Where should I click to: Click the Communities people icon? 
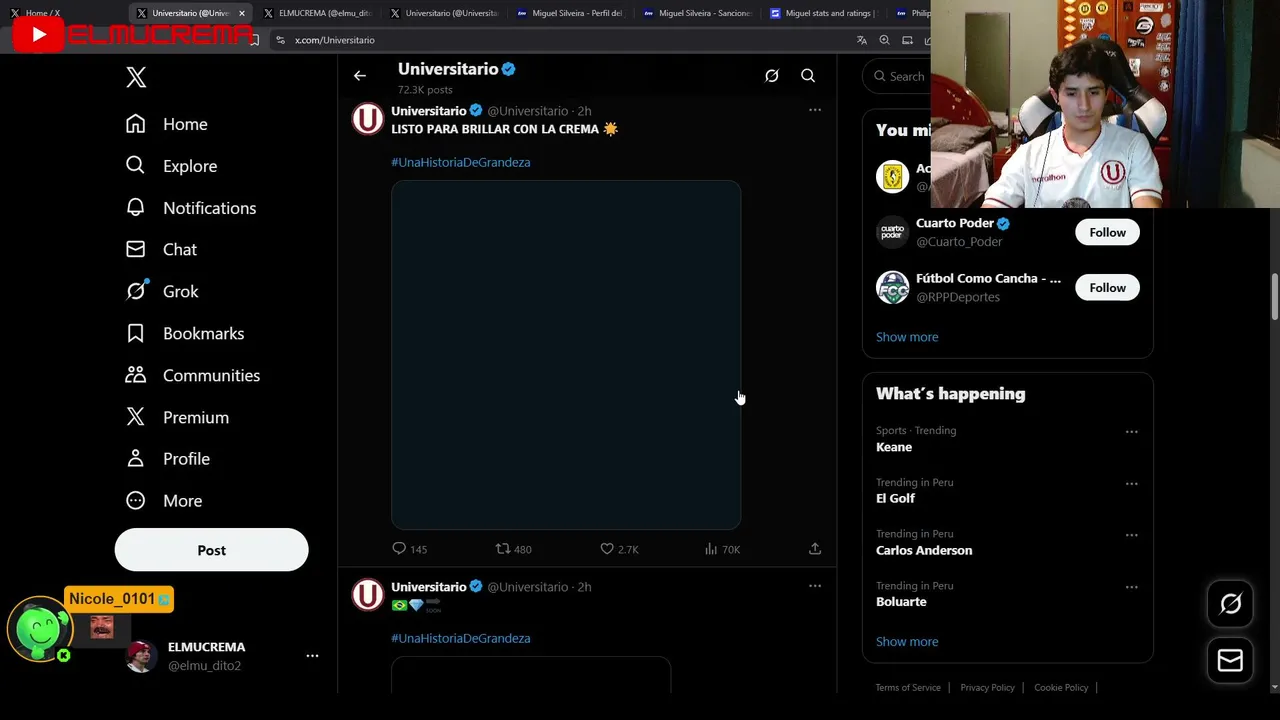pos(136,375)
